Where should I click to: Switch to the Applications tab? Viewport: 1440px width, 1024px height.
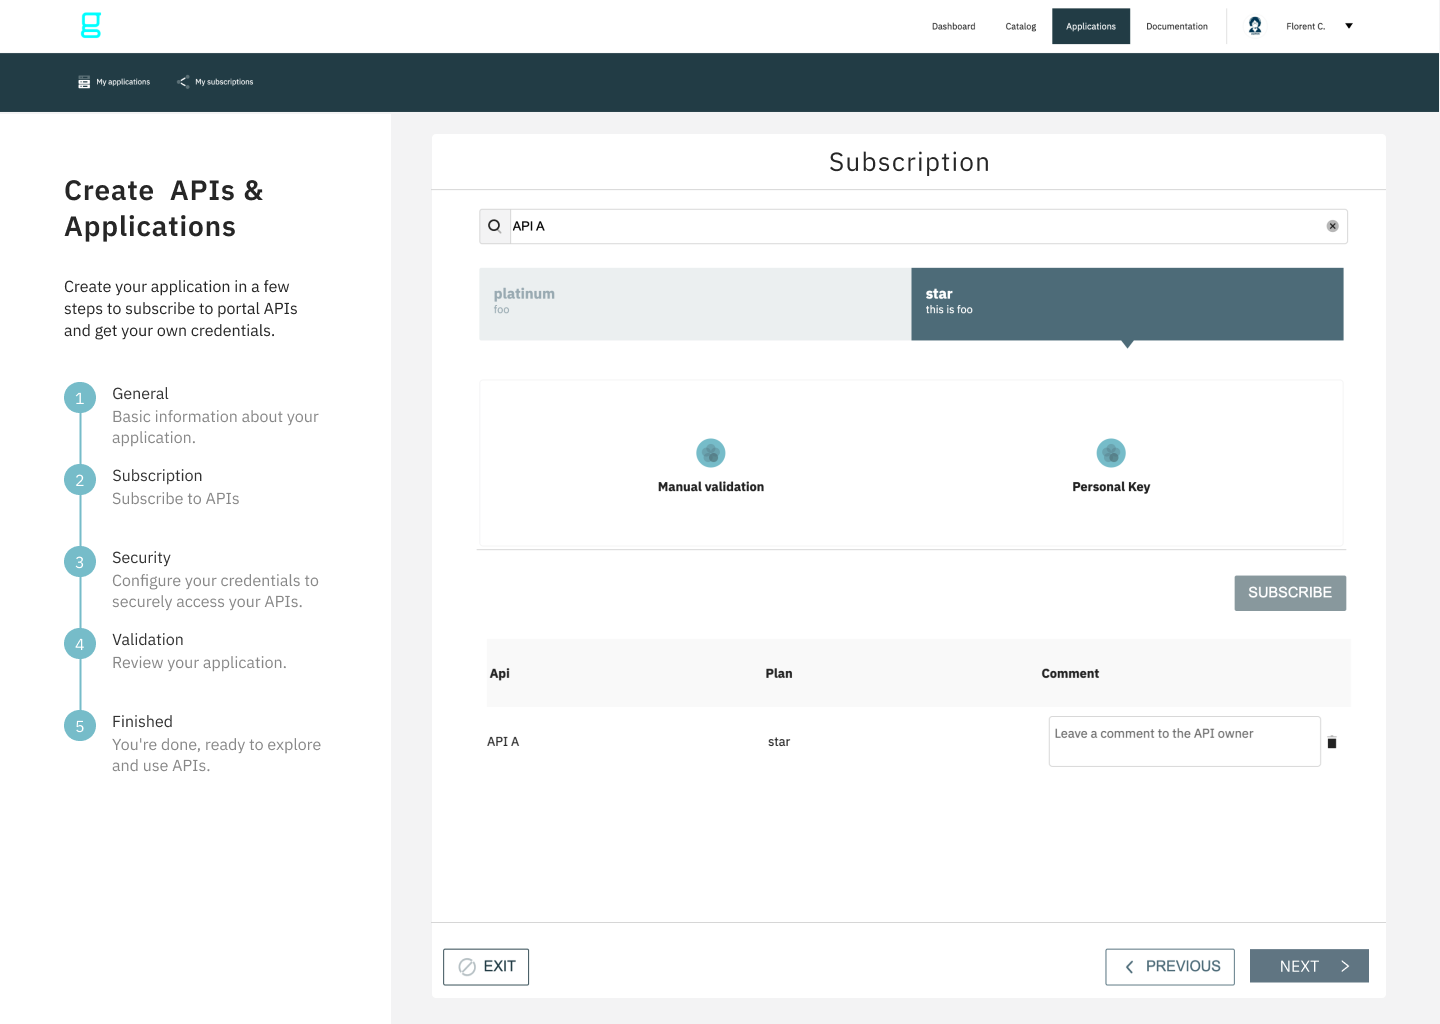coord(1091,26)
